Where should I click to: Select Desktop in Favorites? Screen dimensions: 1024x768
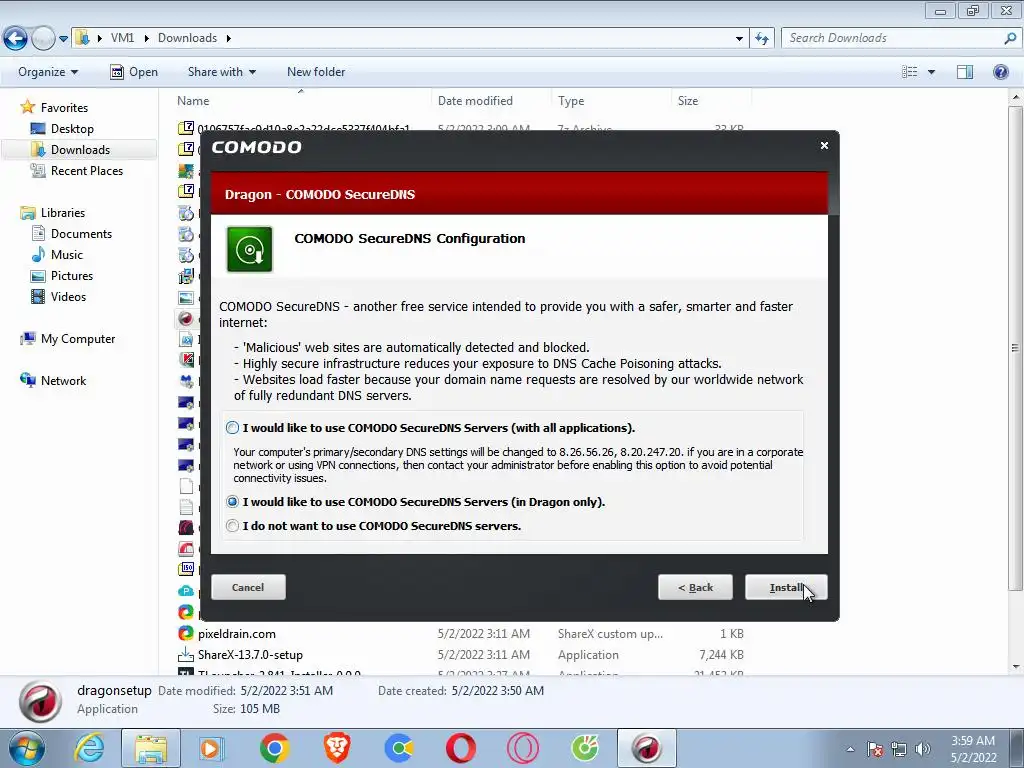click(x=72, y=129)
